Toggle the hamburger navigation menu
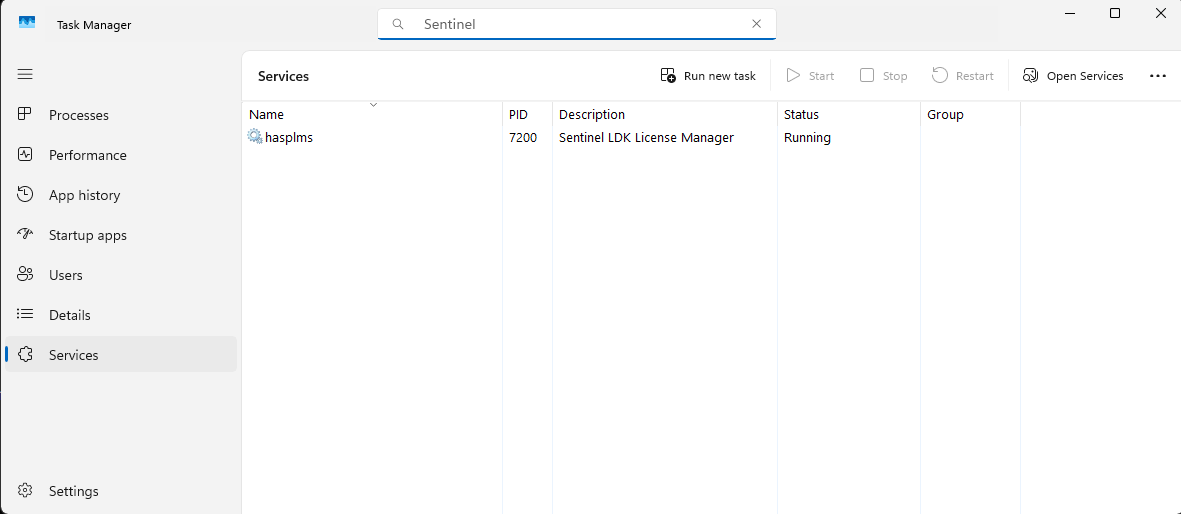 coord(25,74)
